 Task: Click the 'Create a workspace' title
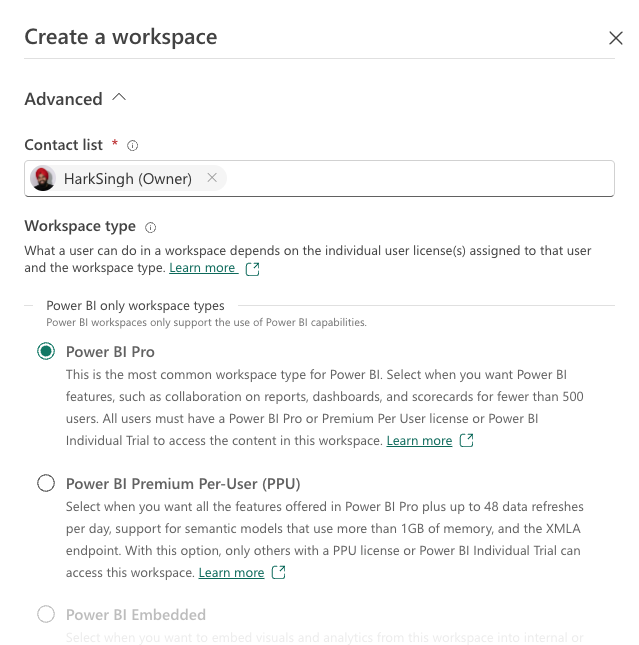pos(121,37)
